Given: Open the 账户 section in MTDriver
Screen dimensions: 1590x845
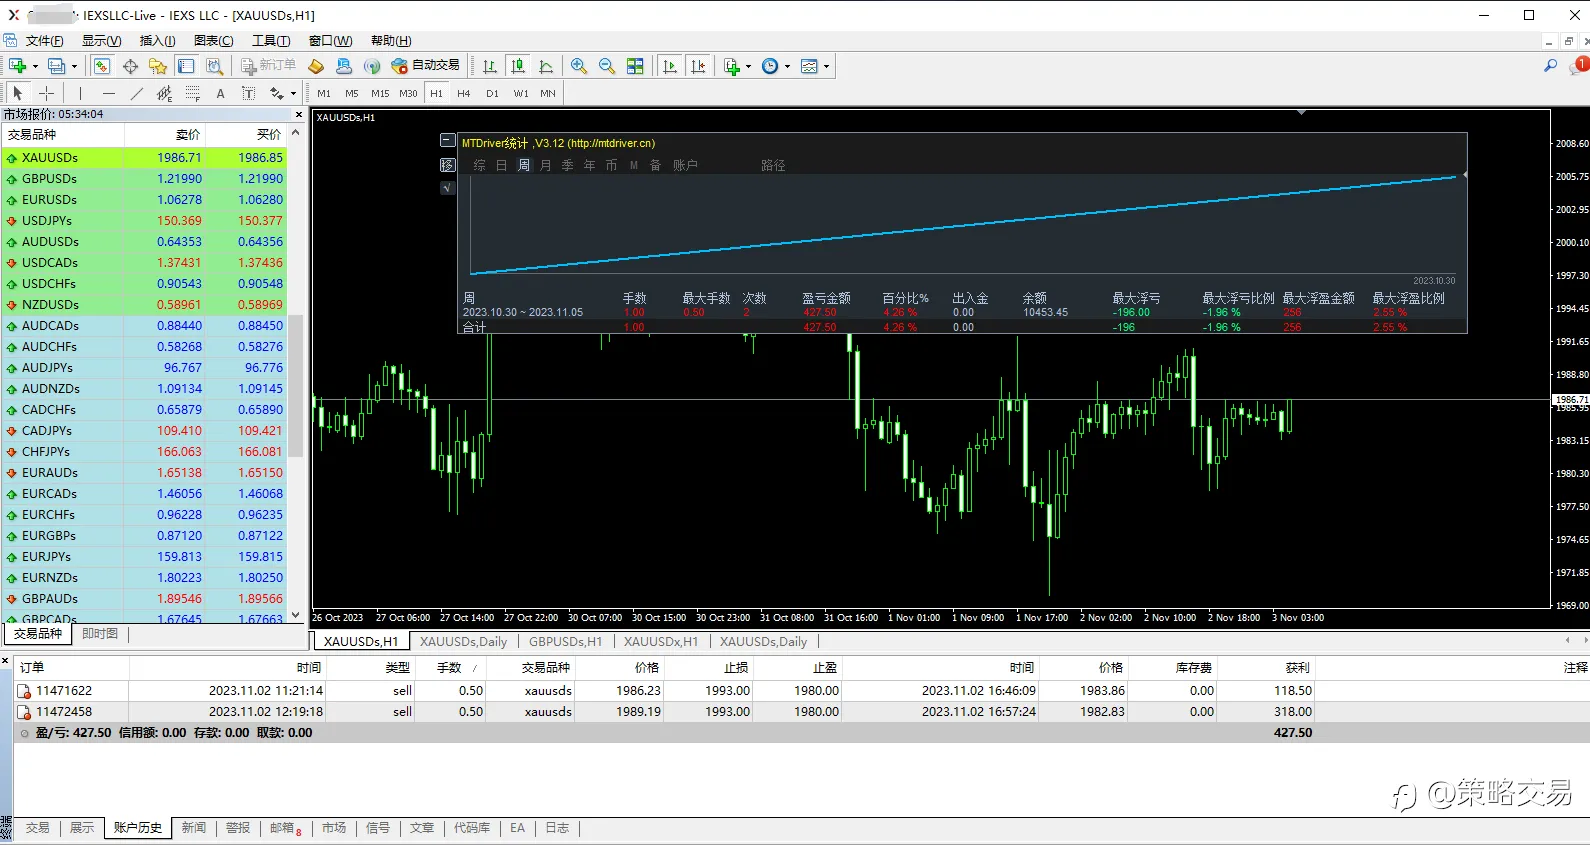Looking at the screenshot, I should pyautogui.click(x=685, y=166).
